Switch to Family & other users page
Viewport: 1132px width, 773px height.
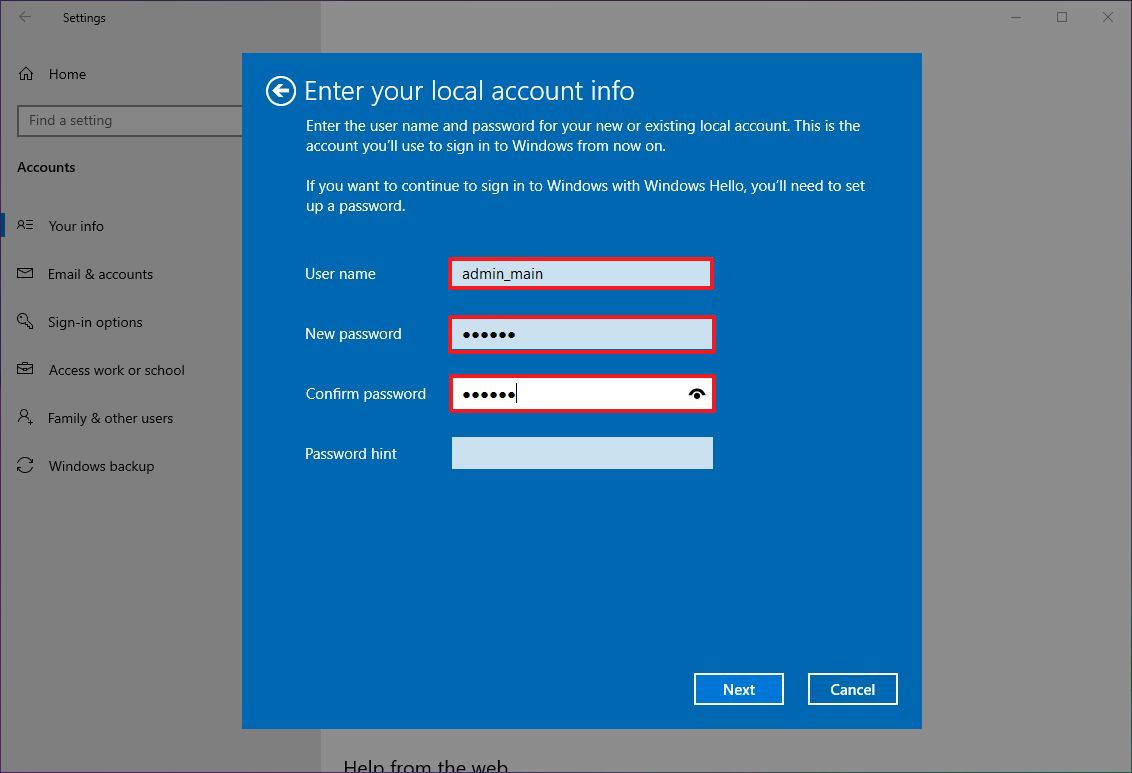click(x=111, y=418)
